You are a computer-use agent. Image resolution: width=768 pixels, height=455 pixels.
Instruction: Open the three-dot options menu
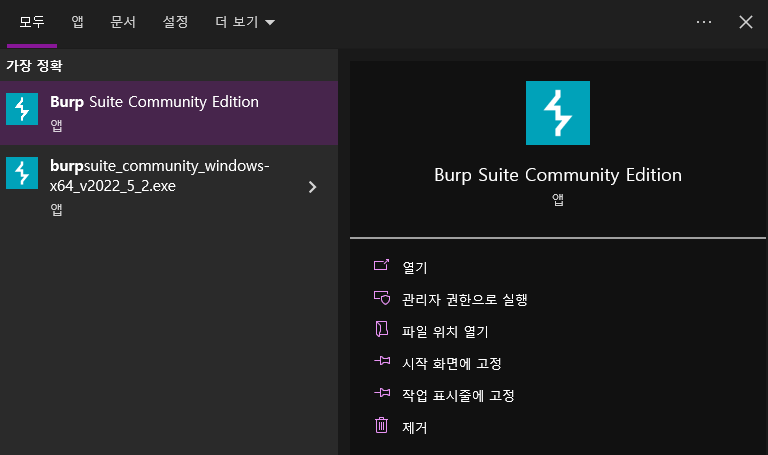tap(704, 22)
